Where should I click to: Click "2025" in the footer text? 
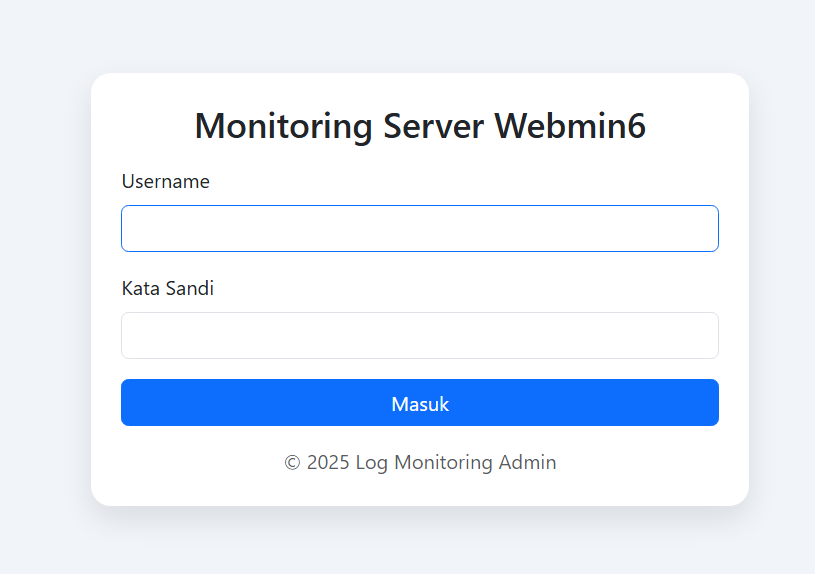(328, 463)
